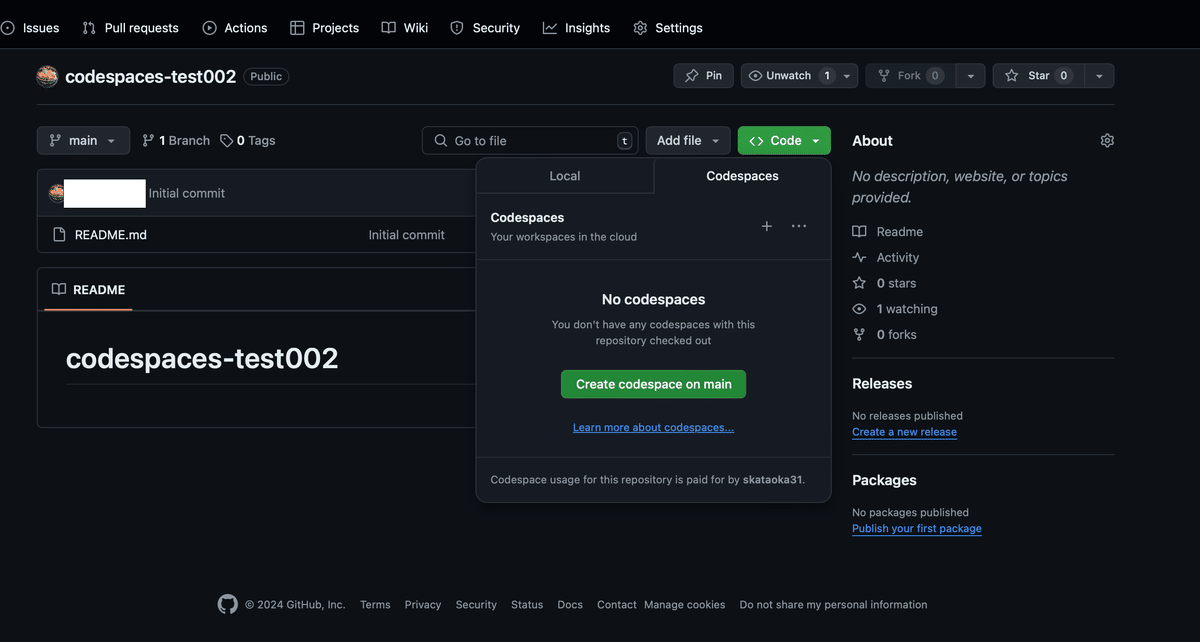Screen dimensions: 1200x642
Task: Click the plus icon to create a new codespace
Action: [766, 226]
